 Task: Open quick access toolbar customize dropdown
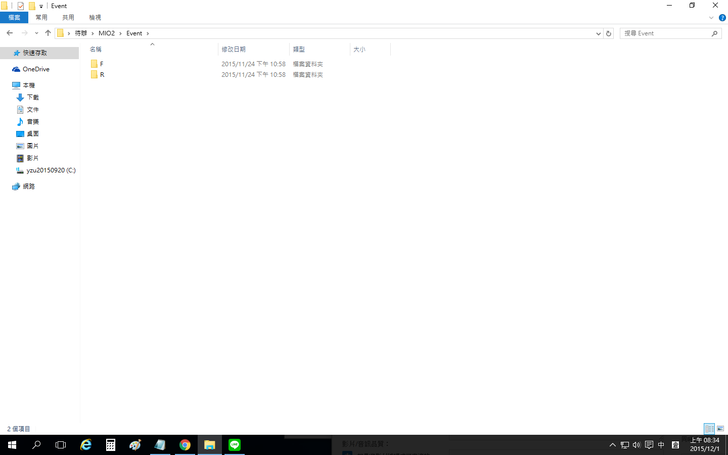tap(41, 6)
